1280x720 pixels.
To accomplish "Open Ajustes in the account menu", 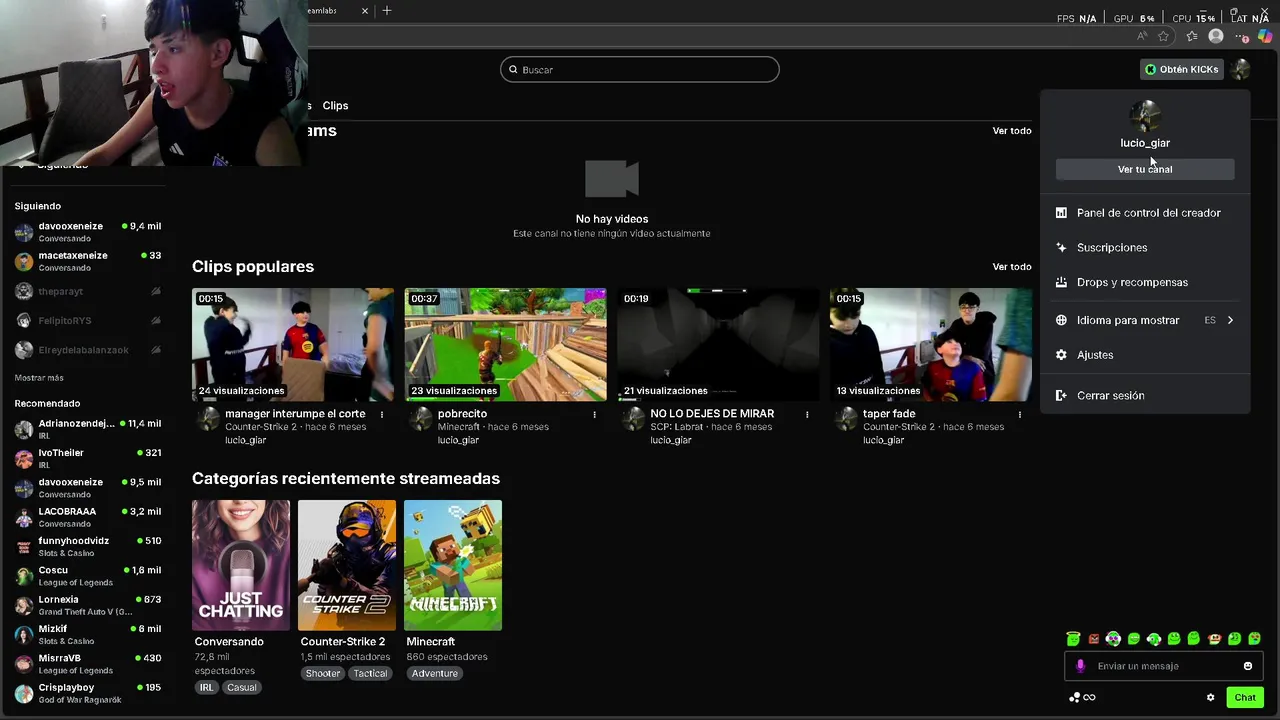I will click(1145, 355).
